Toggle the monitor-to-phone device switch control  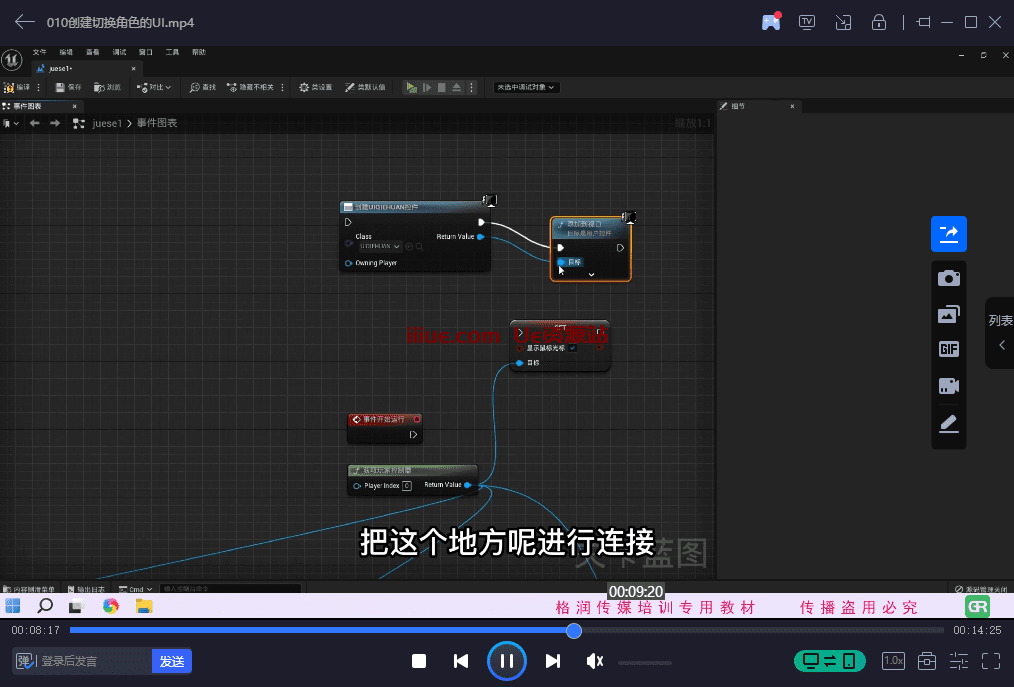(x=829, y=660)
